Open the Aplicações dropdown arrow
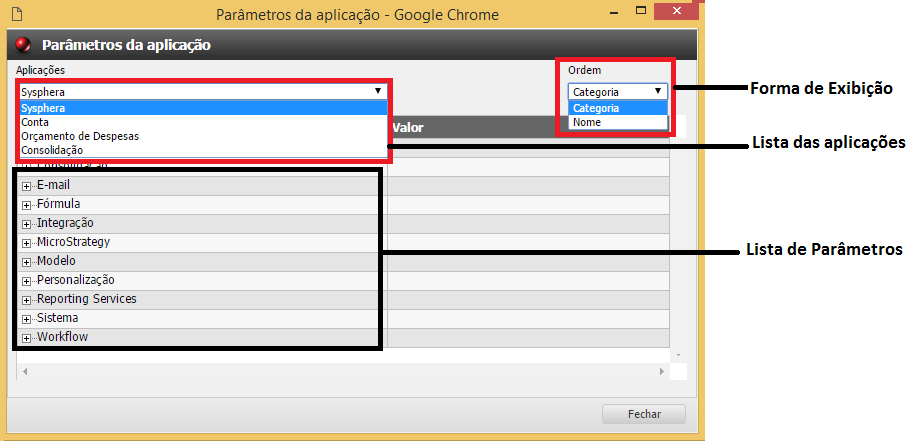 click(378, 91)
